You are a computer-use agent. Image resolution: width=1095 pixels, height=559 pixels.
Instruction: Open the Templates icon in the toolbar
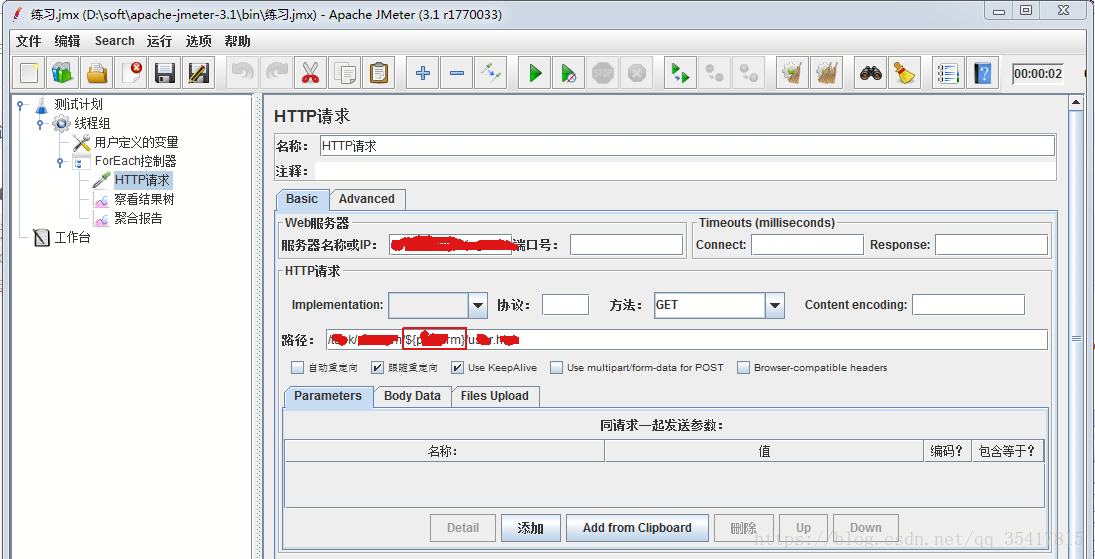[62, 73]
